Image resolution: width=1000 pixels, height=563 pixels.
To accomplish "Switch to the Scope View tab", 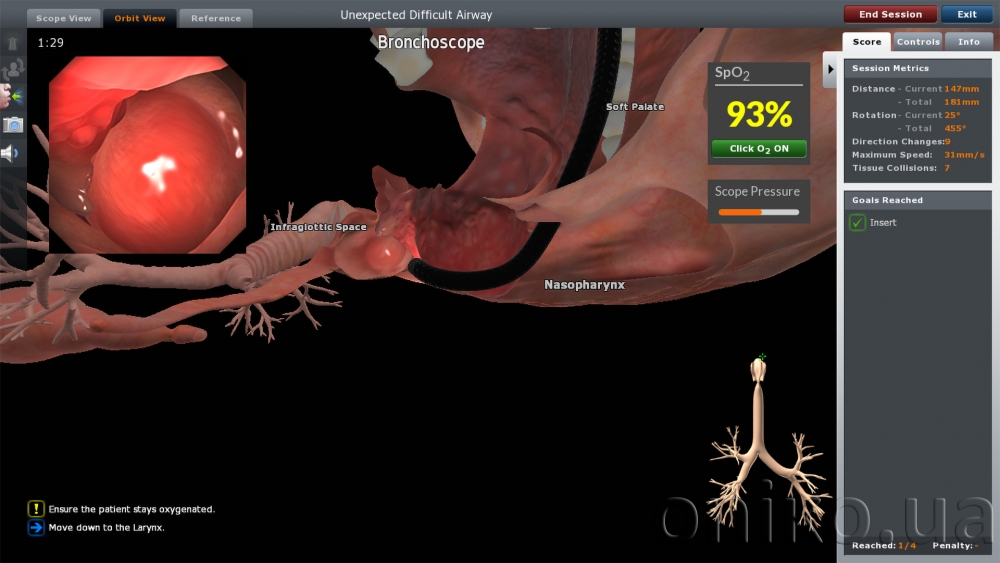I will (64, 18).
